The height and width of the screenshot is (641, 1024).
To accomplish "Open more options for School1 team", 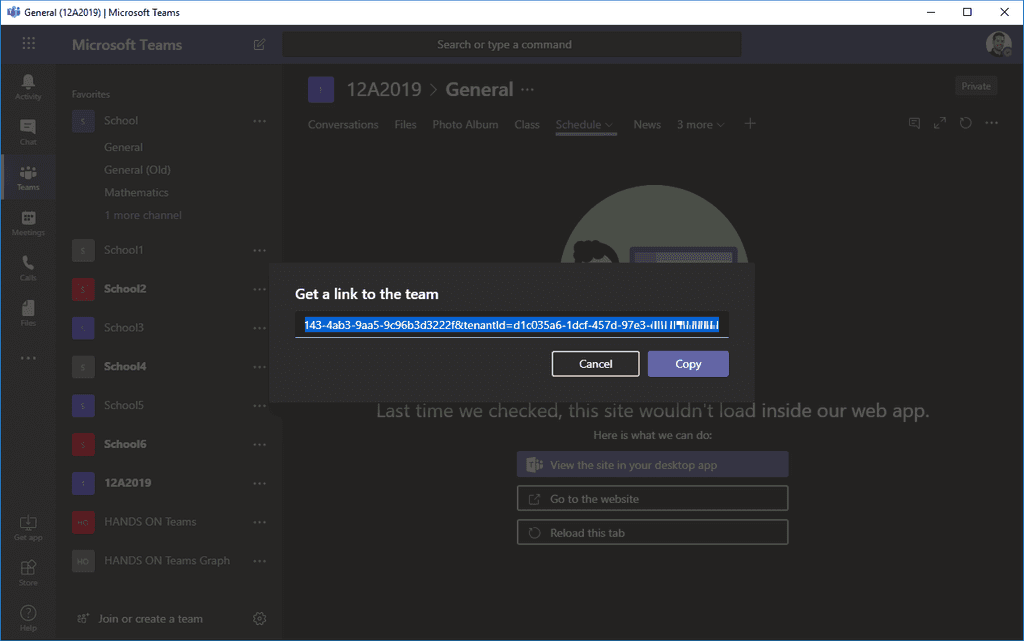I will click(259, 251).
